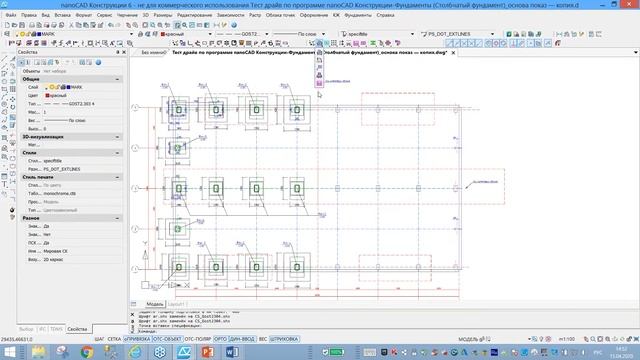This screenshot has width=640, height=360.
Task: Open the По слою lineweight dropdown
Action: click(x=323, y=34)
